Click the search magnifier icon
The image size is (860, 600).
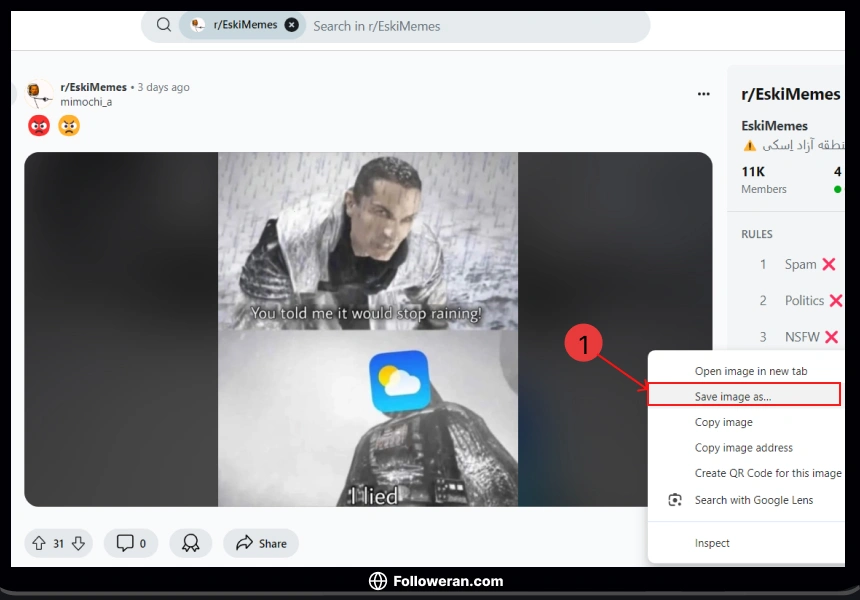tap(162, 25)
